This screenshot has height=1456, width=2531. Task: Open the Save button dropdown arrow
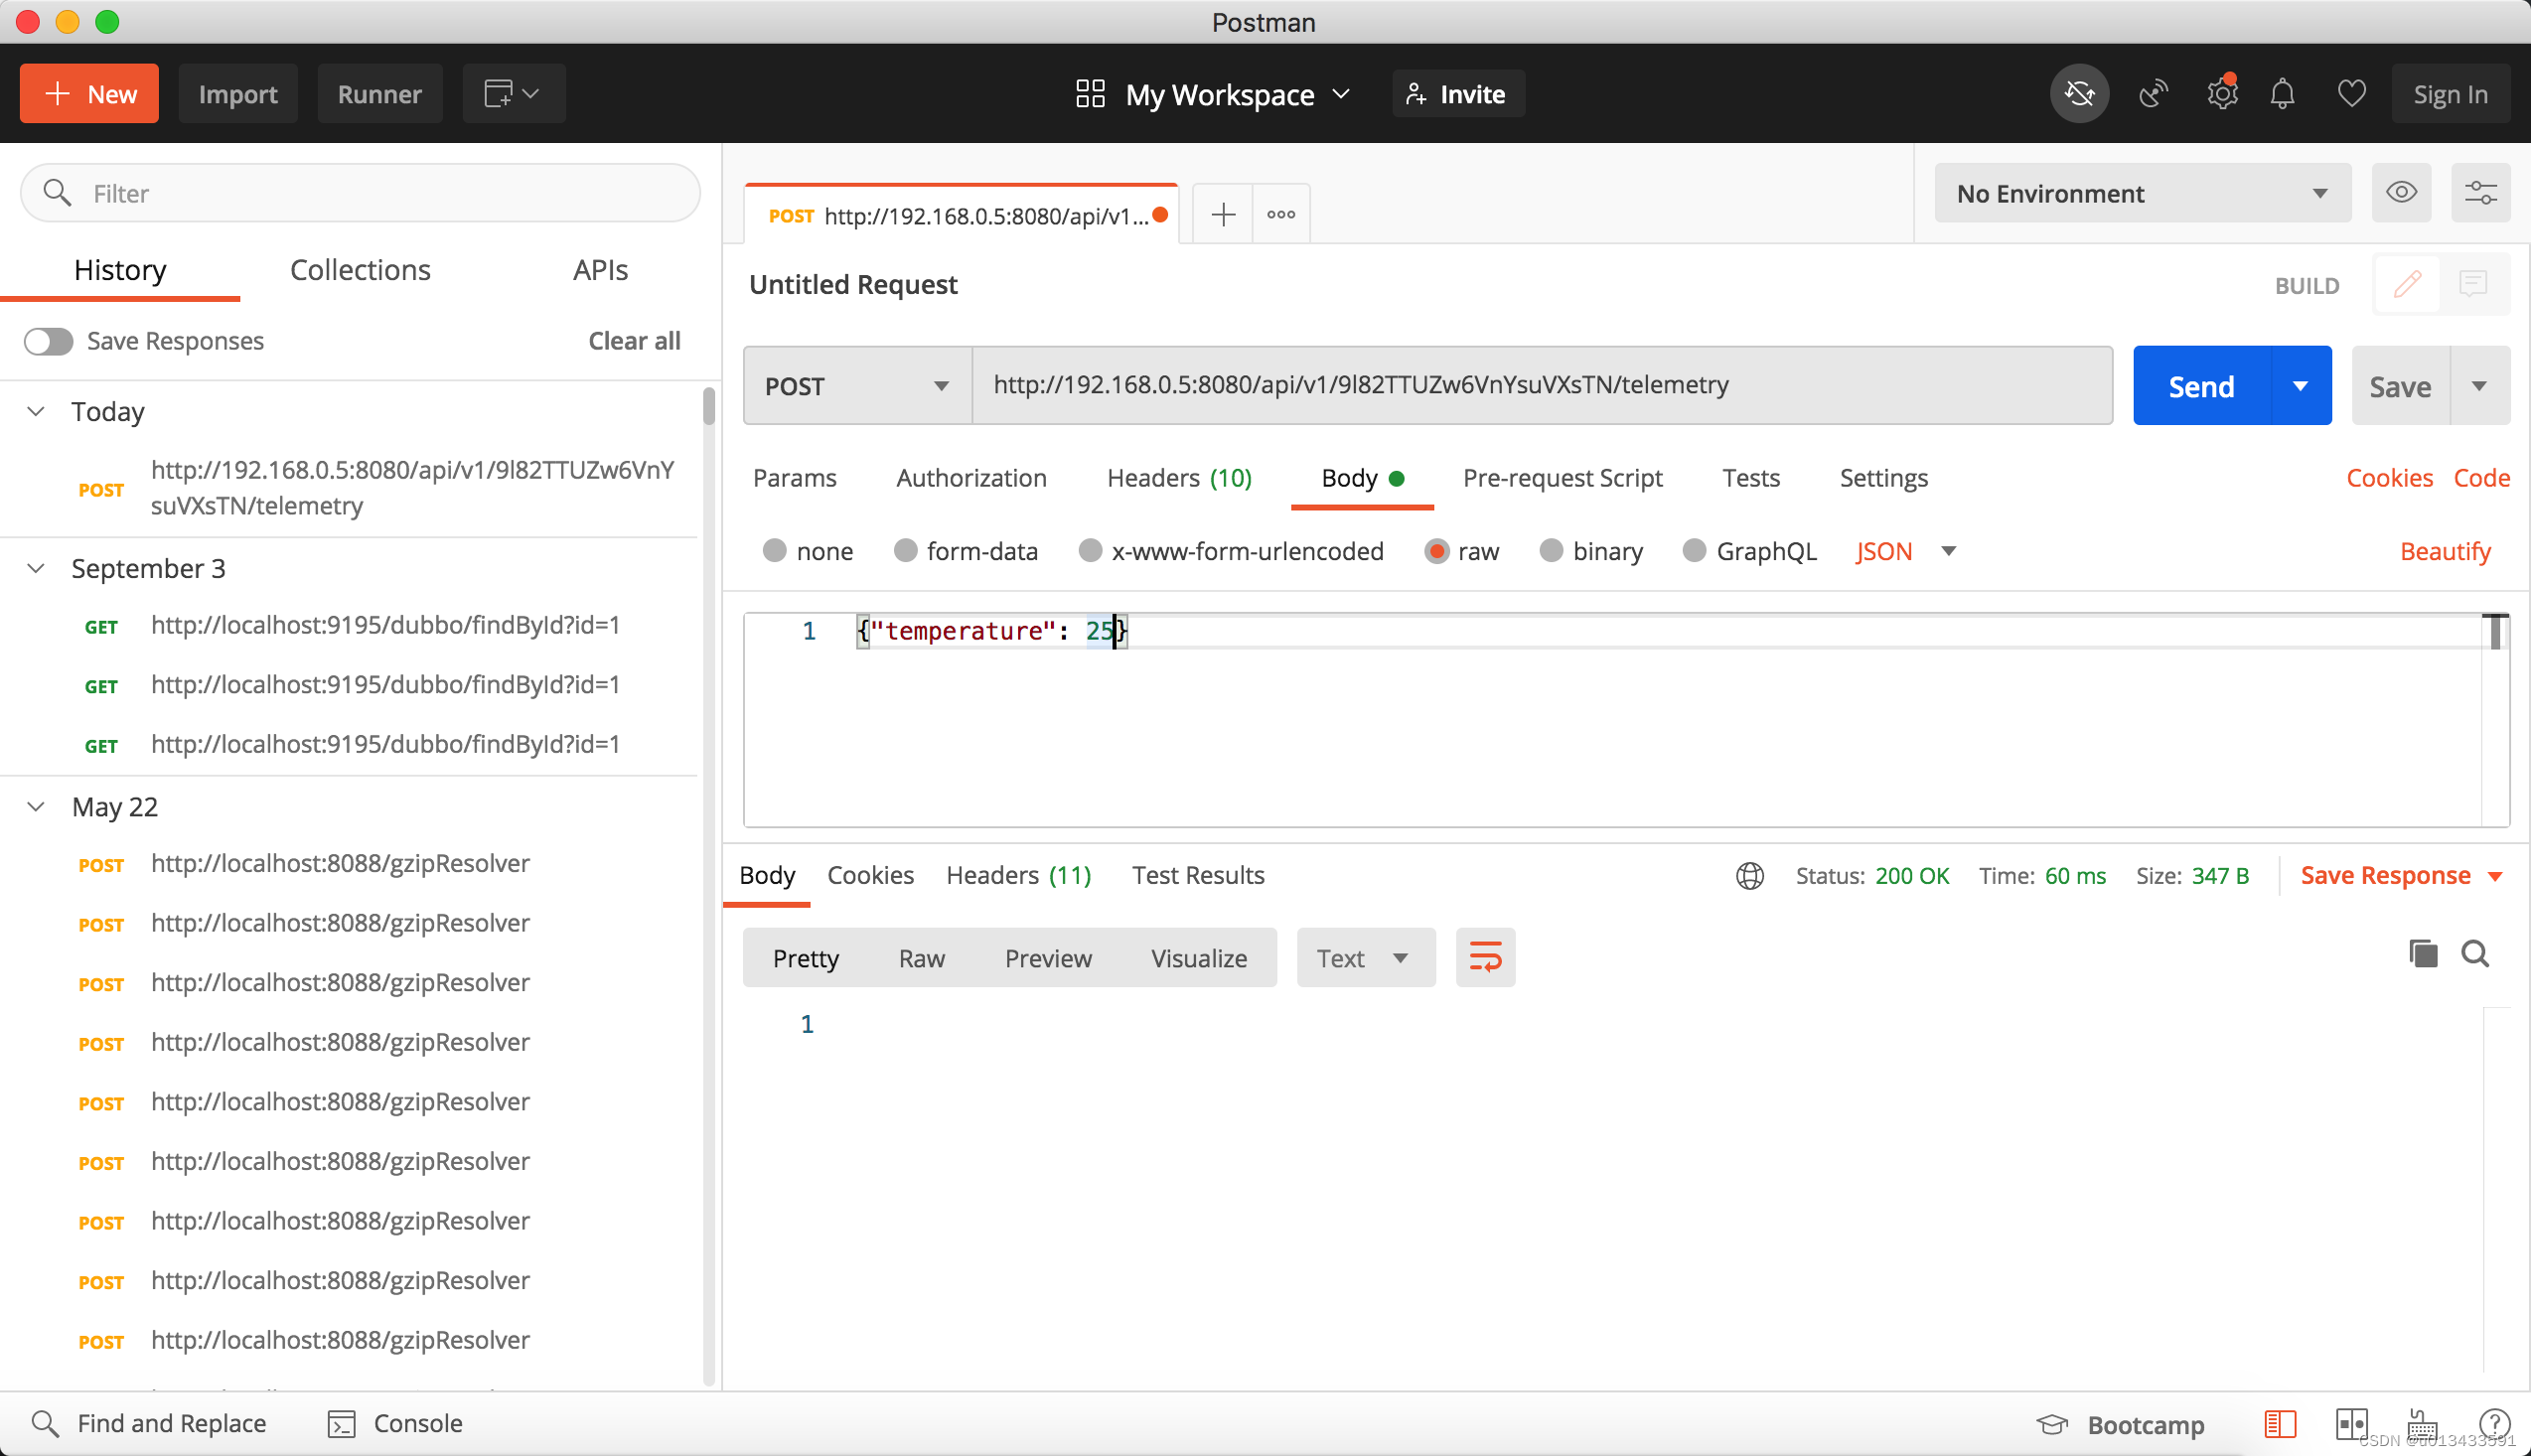2479,386
